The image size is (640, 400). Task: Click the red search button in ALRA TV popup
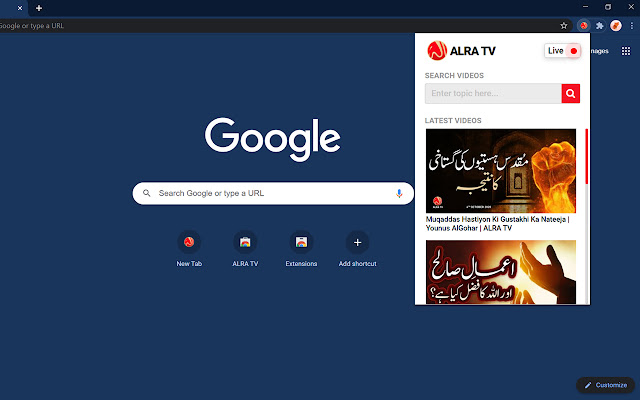[571, 93]
